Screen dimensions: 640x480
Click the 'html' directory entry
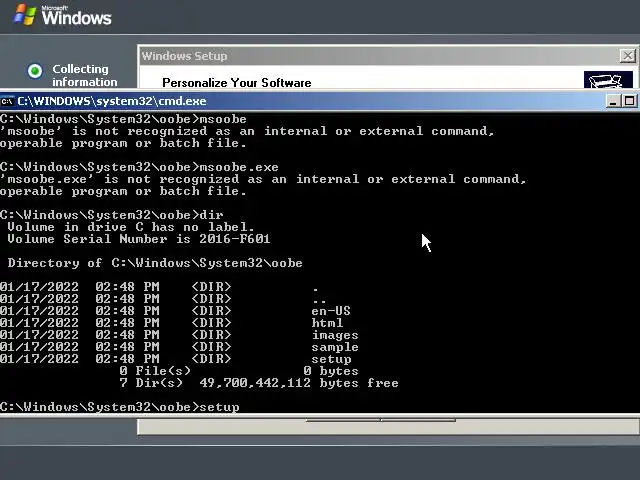coord(327,323)
